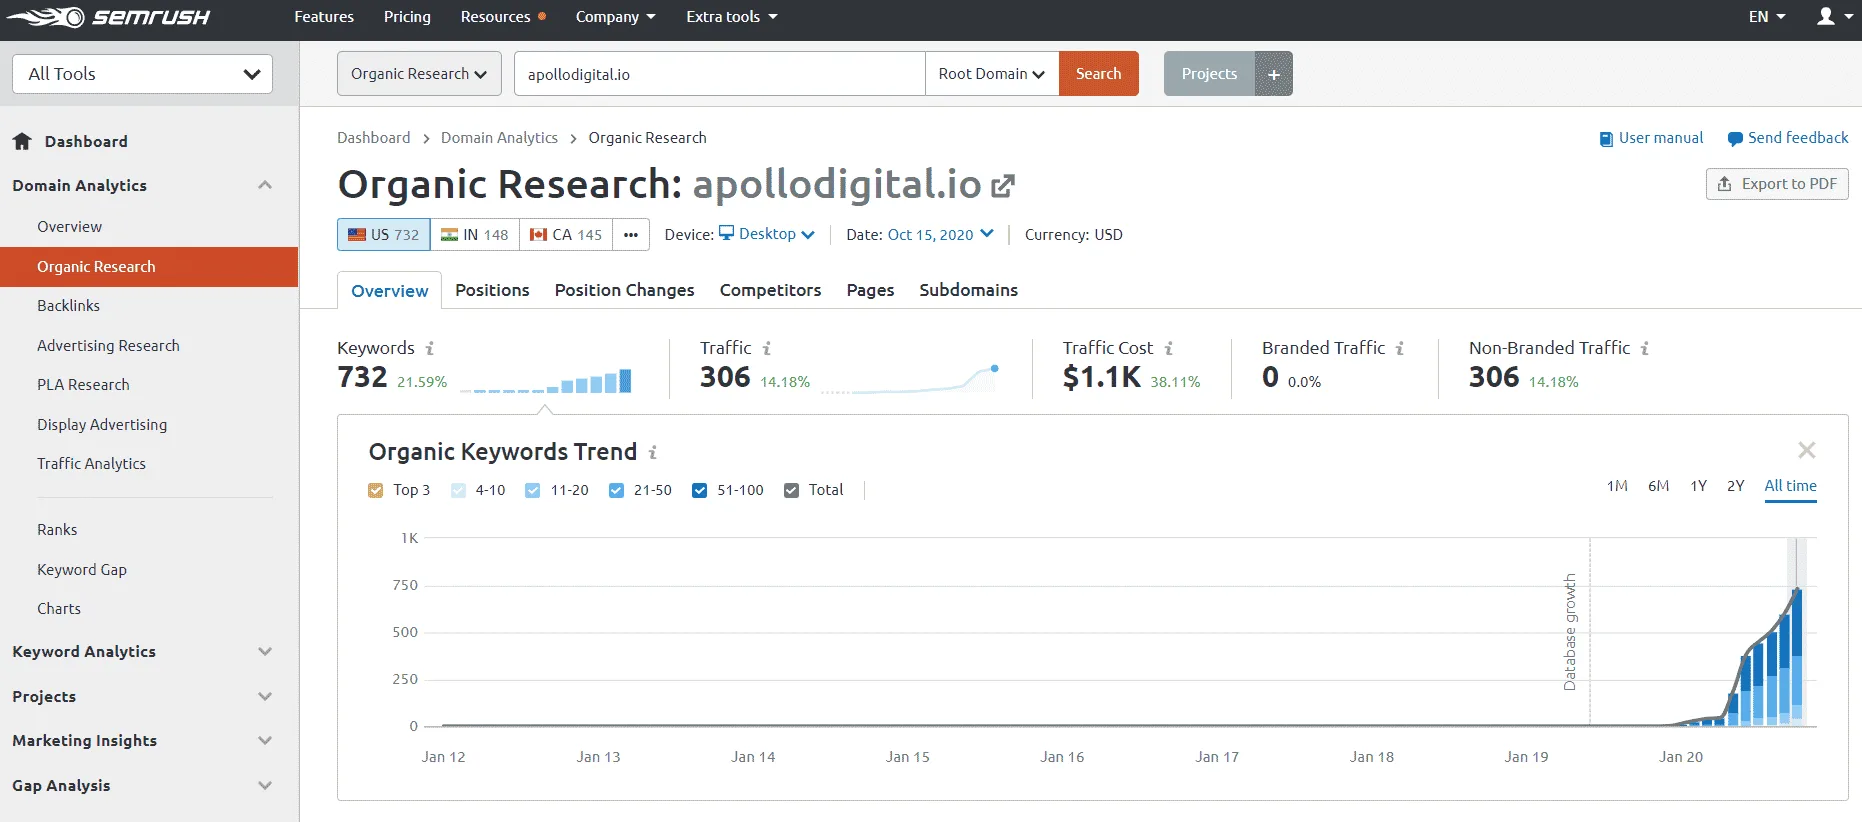Image resolution: width=1862 pixels, height=822 pixels.
Task: Open external link icon beside apollodigital.io
Action: pos(1002,186)
